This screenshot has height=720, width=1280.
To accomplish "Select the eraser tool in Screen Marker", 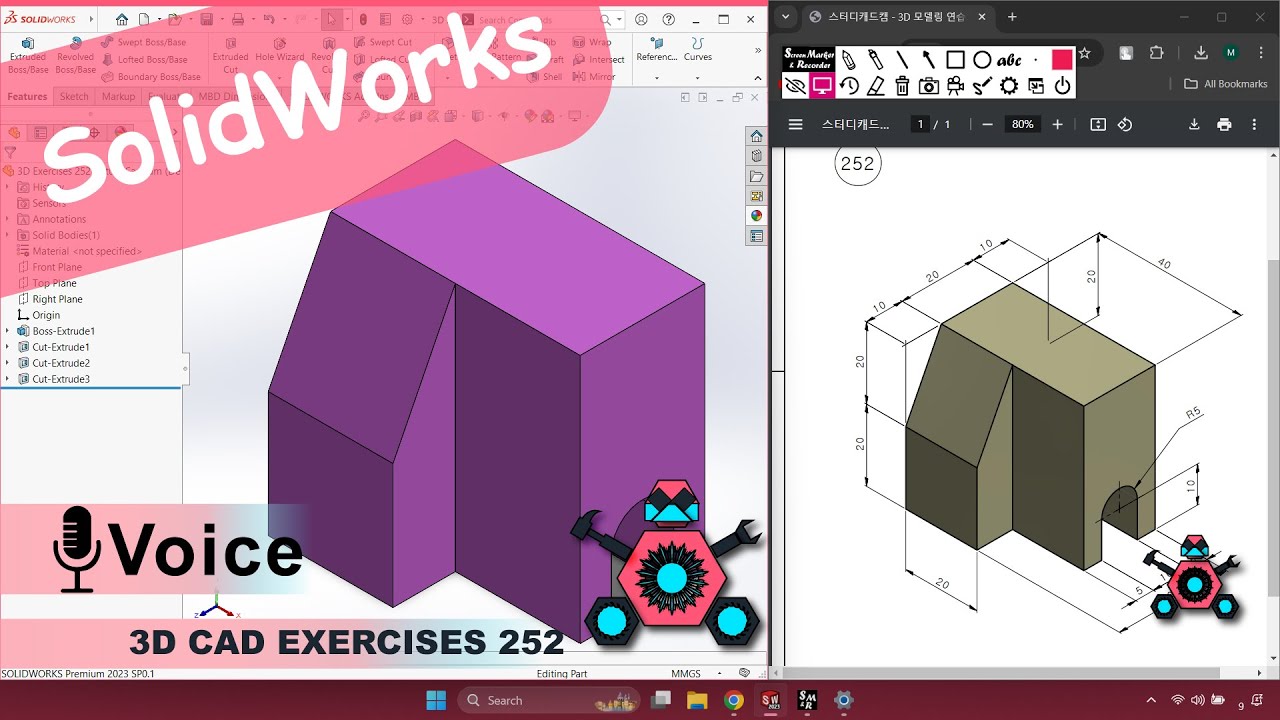I will click(875, 86).
